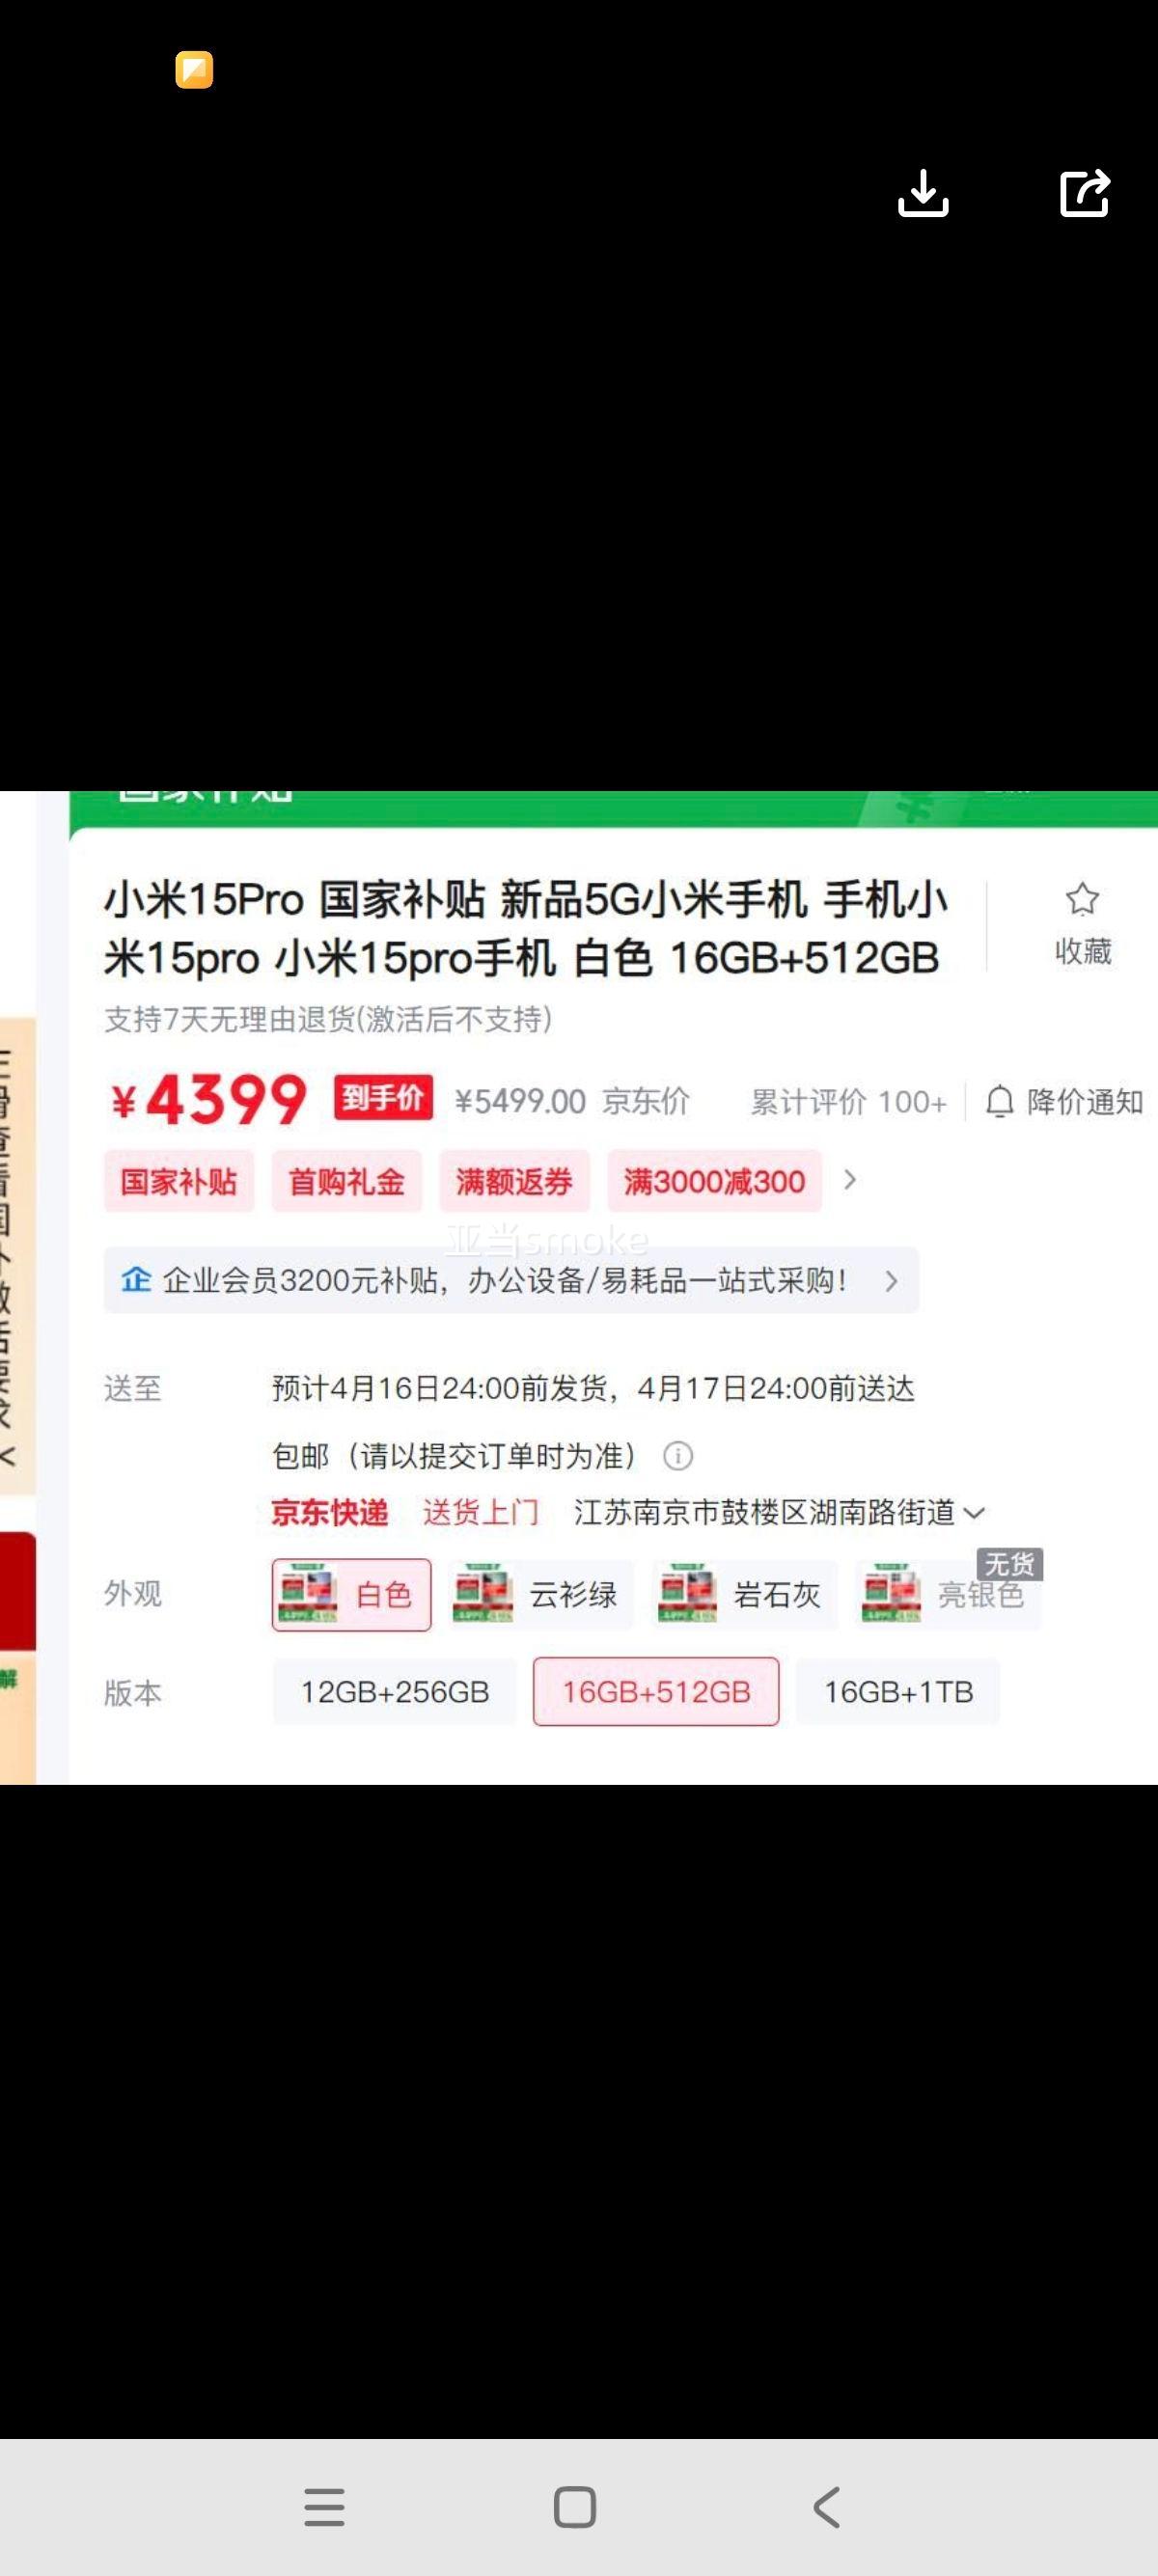Choose the 12GB+256GB version
The image size is (1158, 2576).
[x=395, y=1691]
